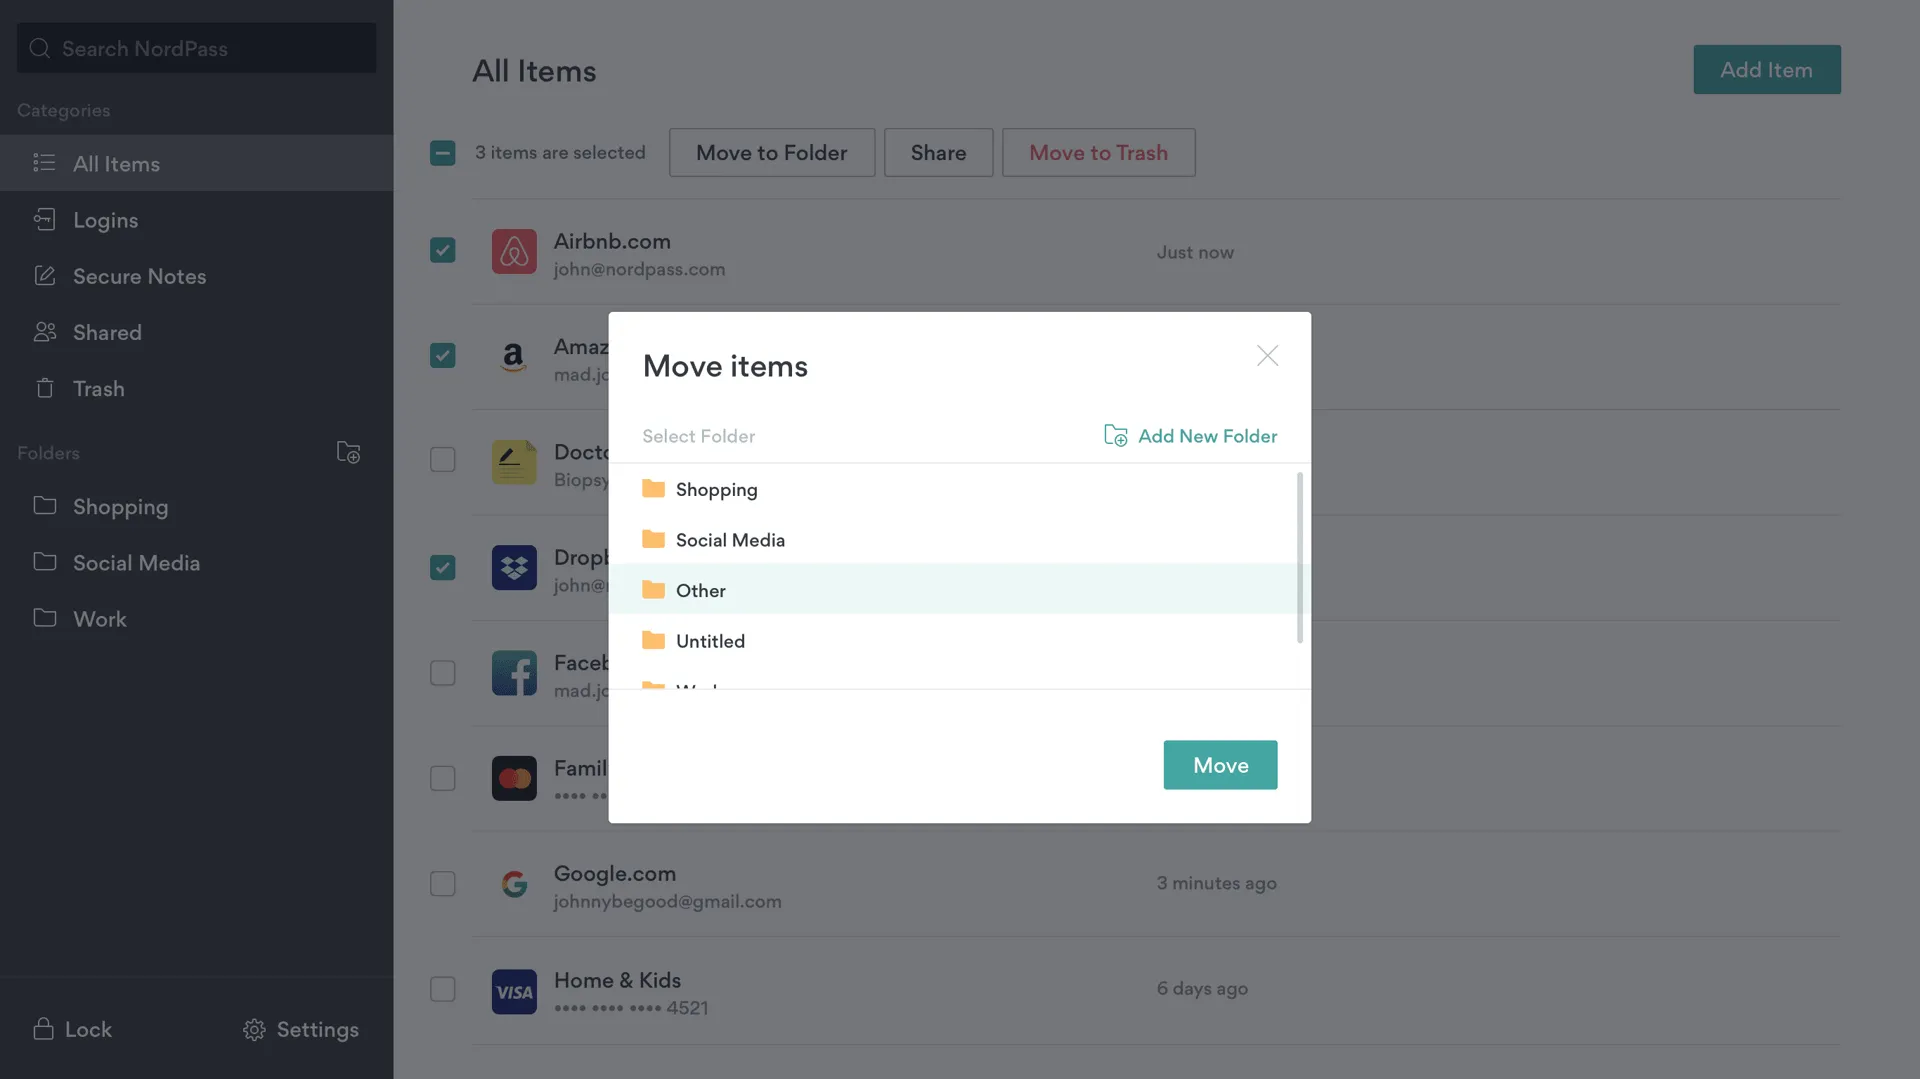Click the Airbnb logo icon
Screen dimensions: 1920x1079
[514, 252]
